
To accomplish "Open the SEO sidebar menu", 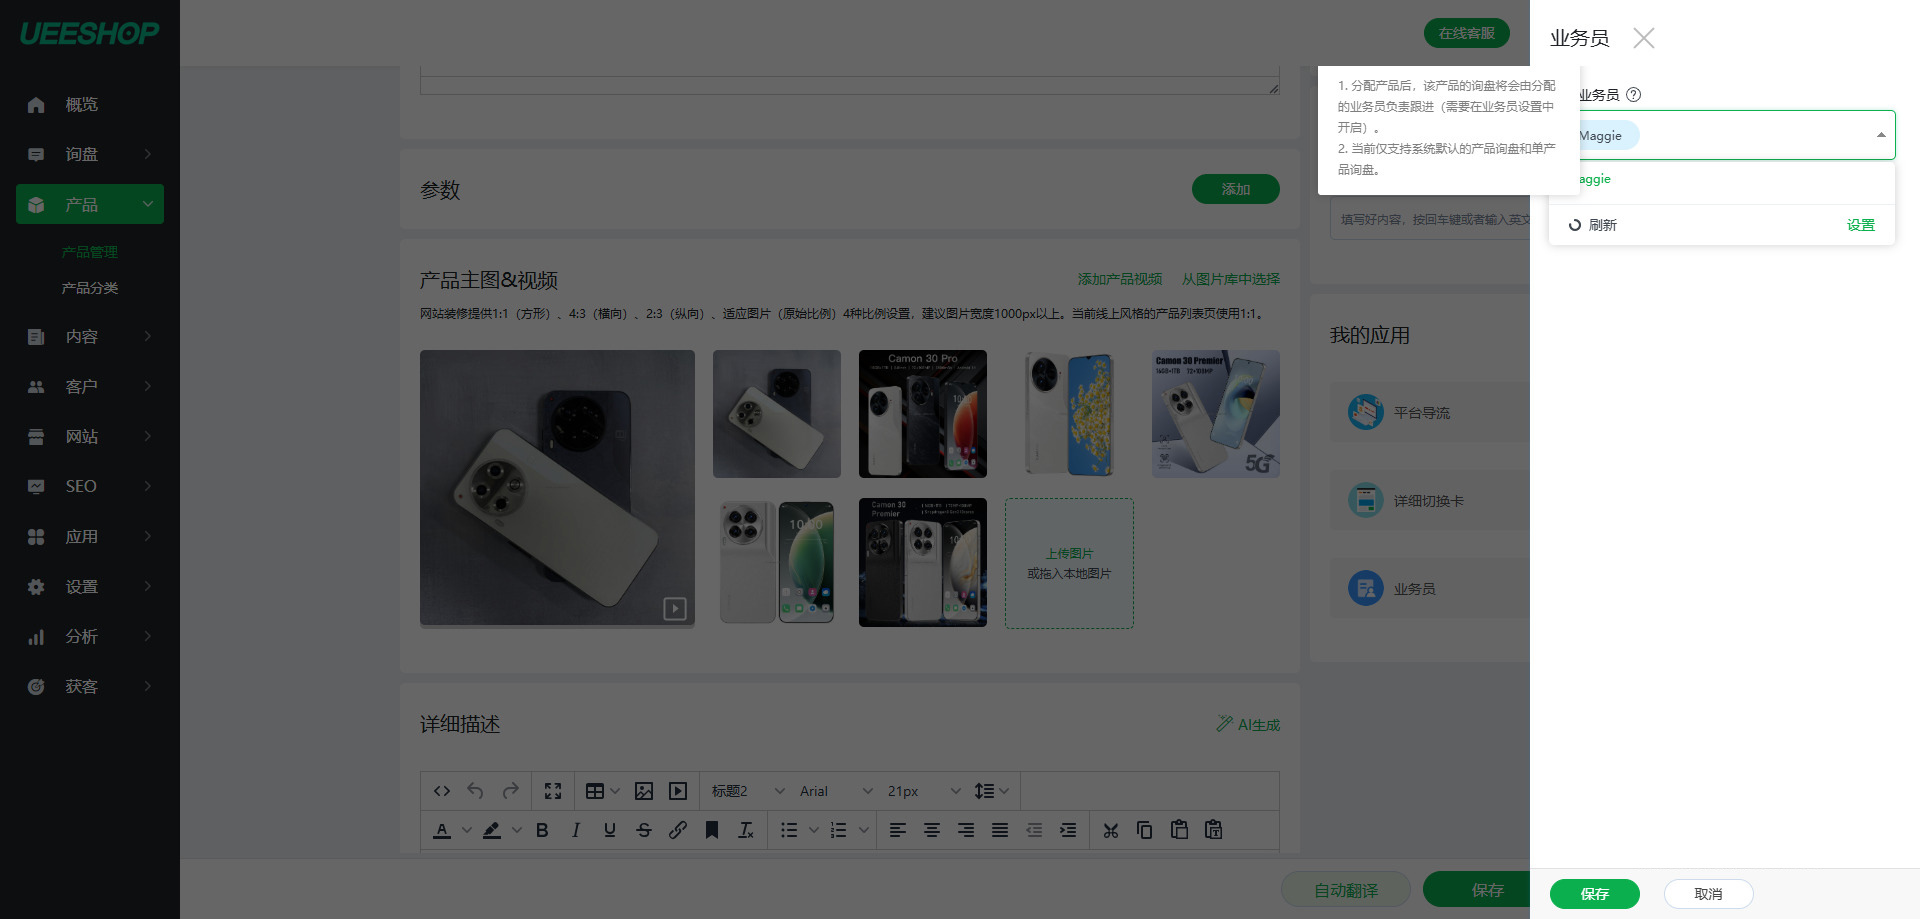I will click(90, 487).
